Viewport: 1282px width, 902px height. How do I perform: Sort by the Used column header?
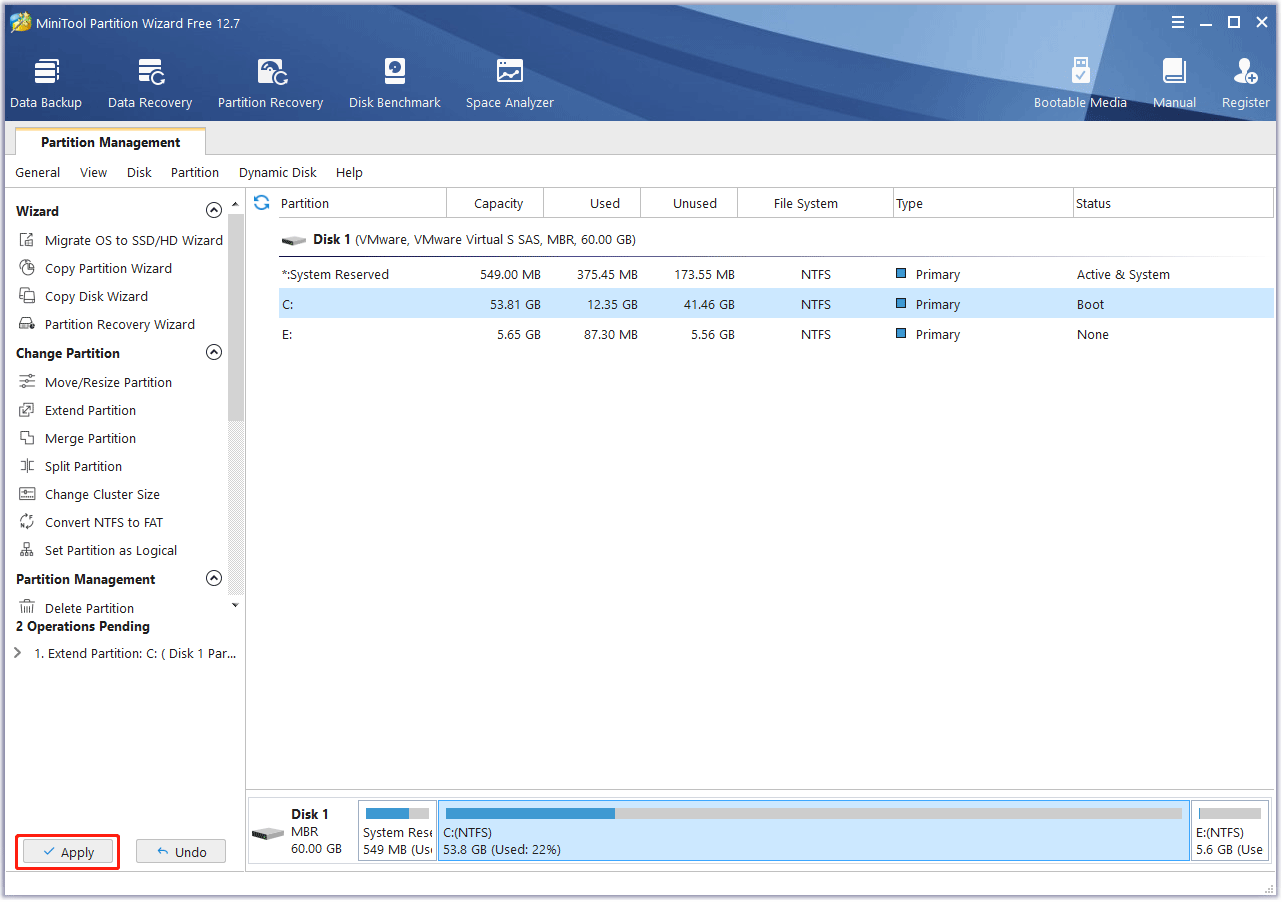click(x=592, y=203)
